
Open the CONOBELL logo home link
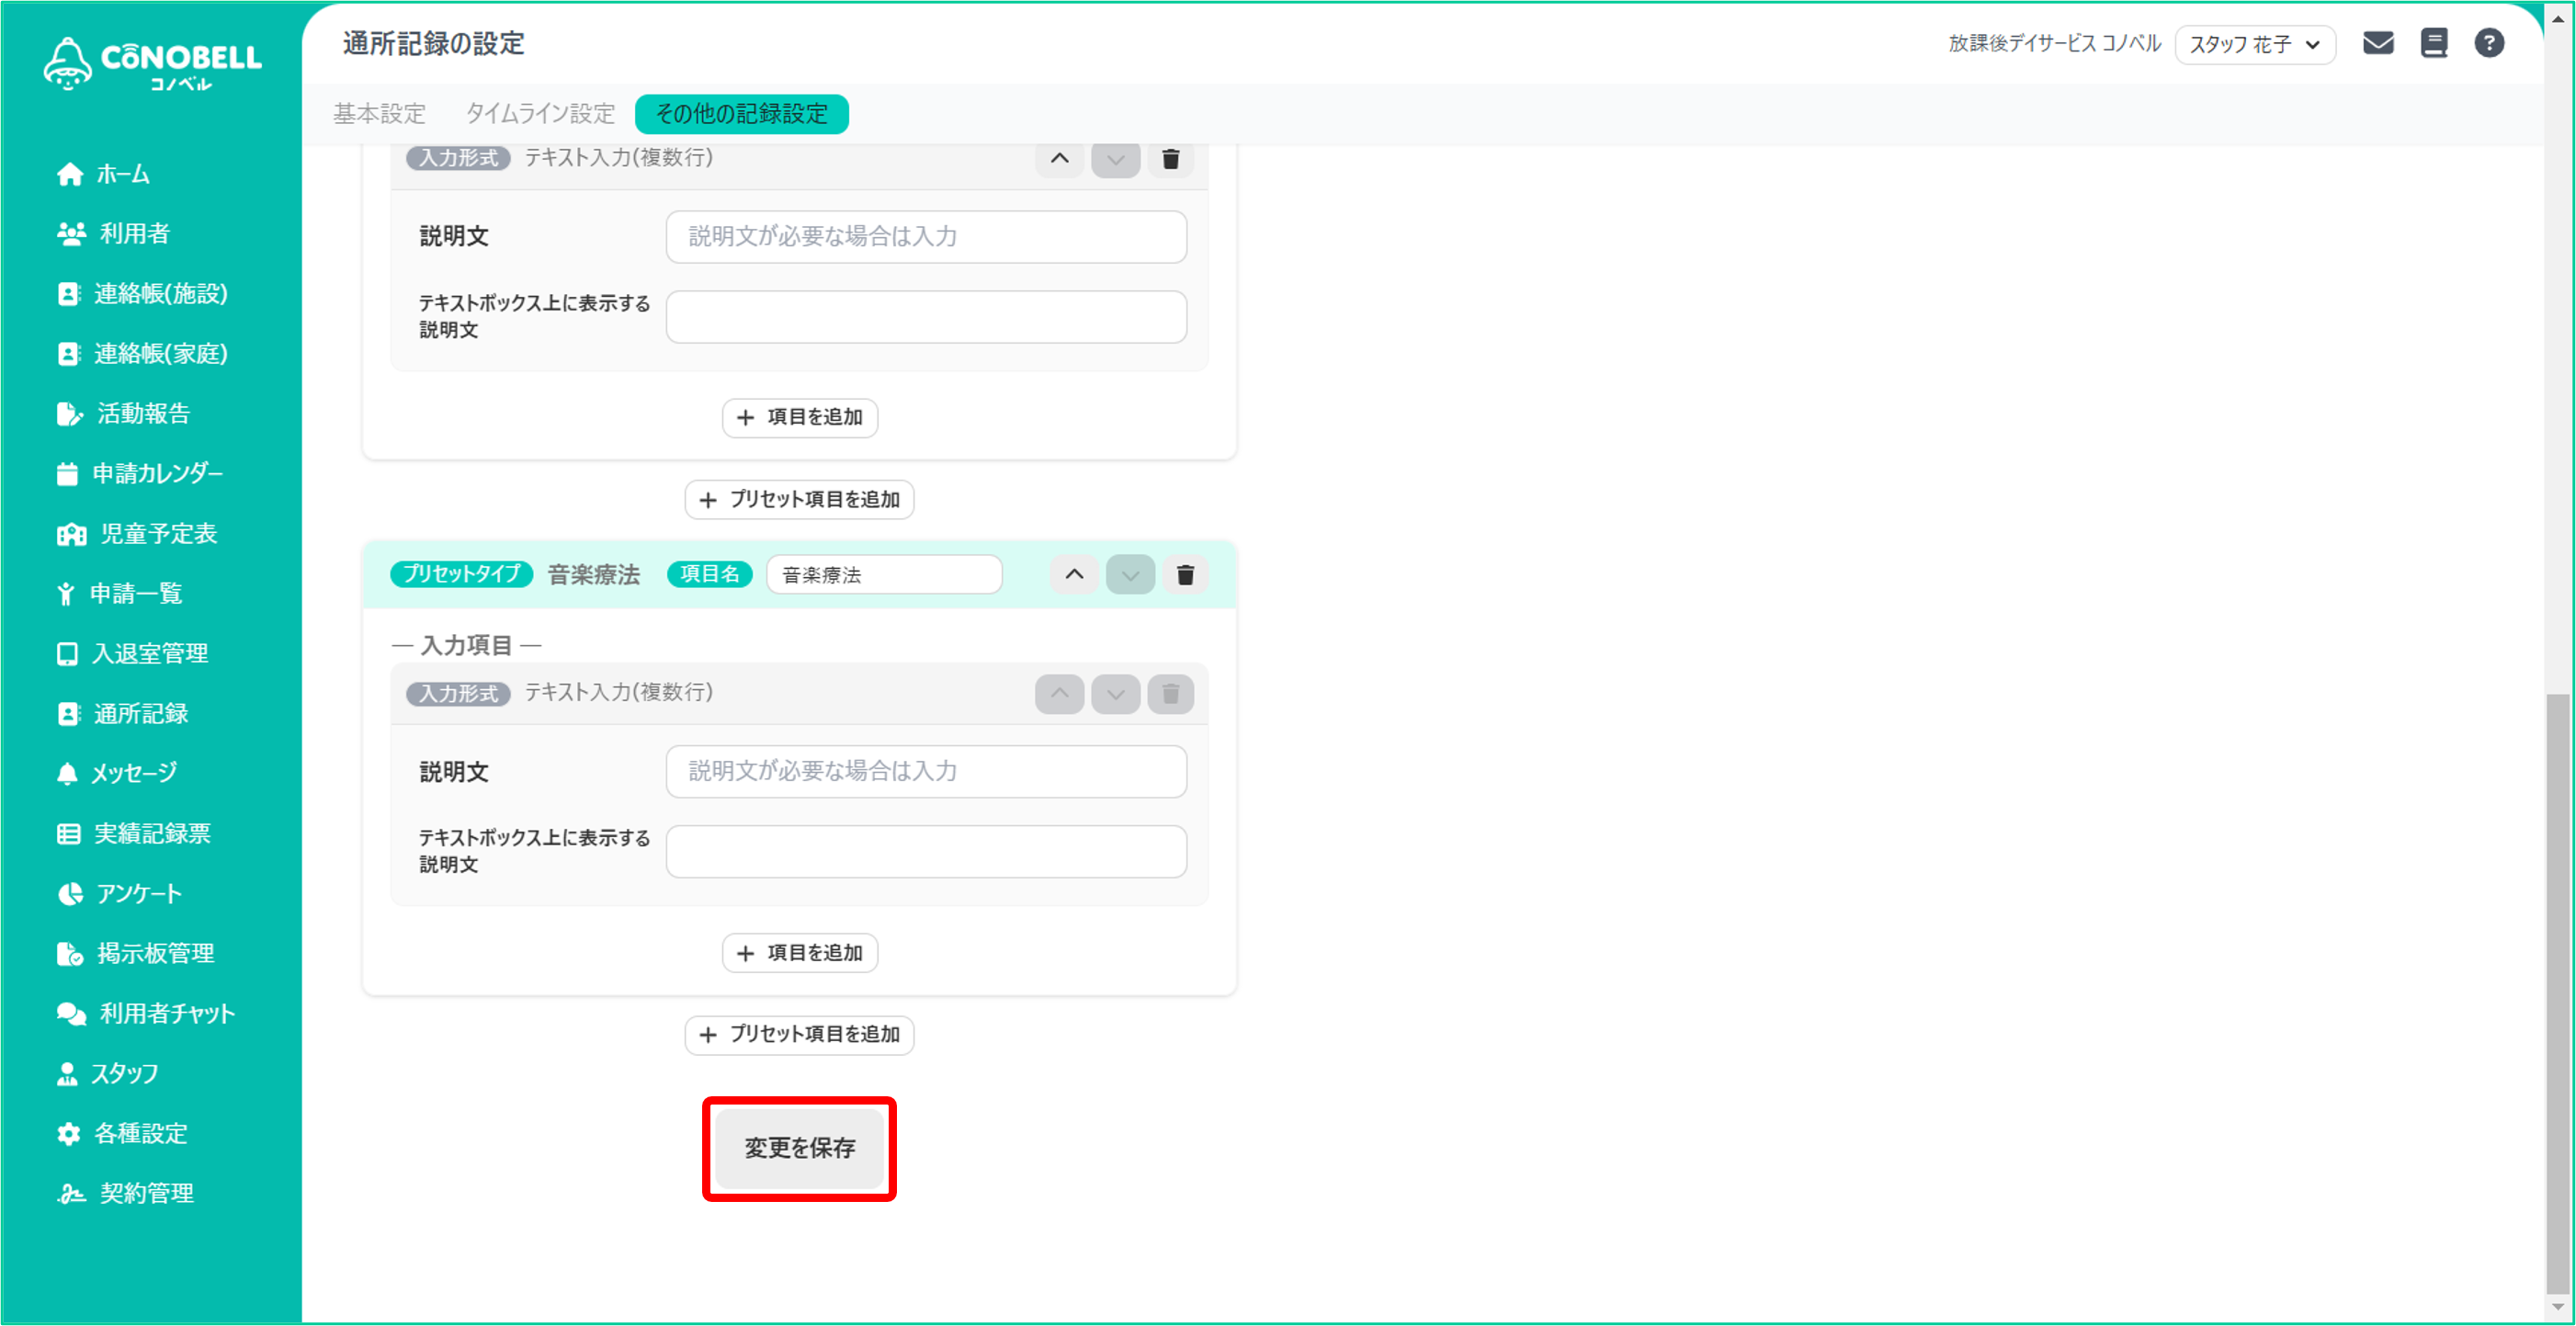pos(152,64)
